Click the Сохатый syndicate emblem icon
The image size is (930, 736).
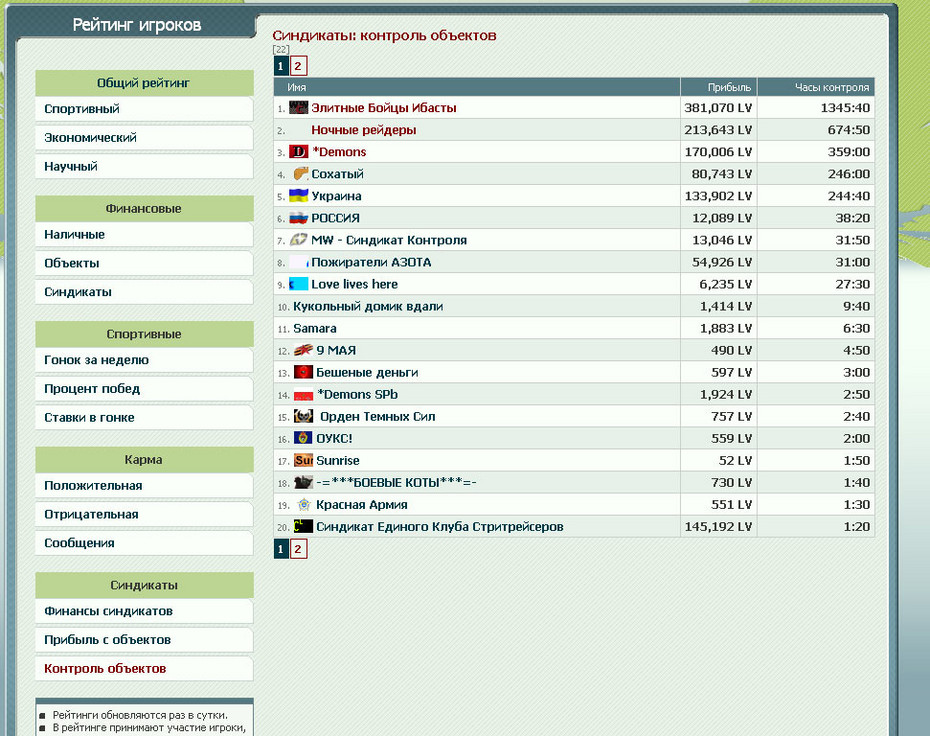click(x=301, y=173)
